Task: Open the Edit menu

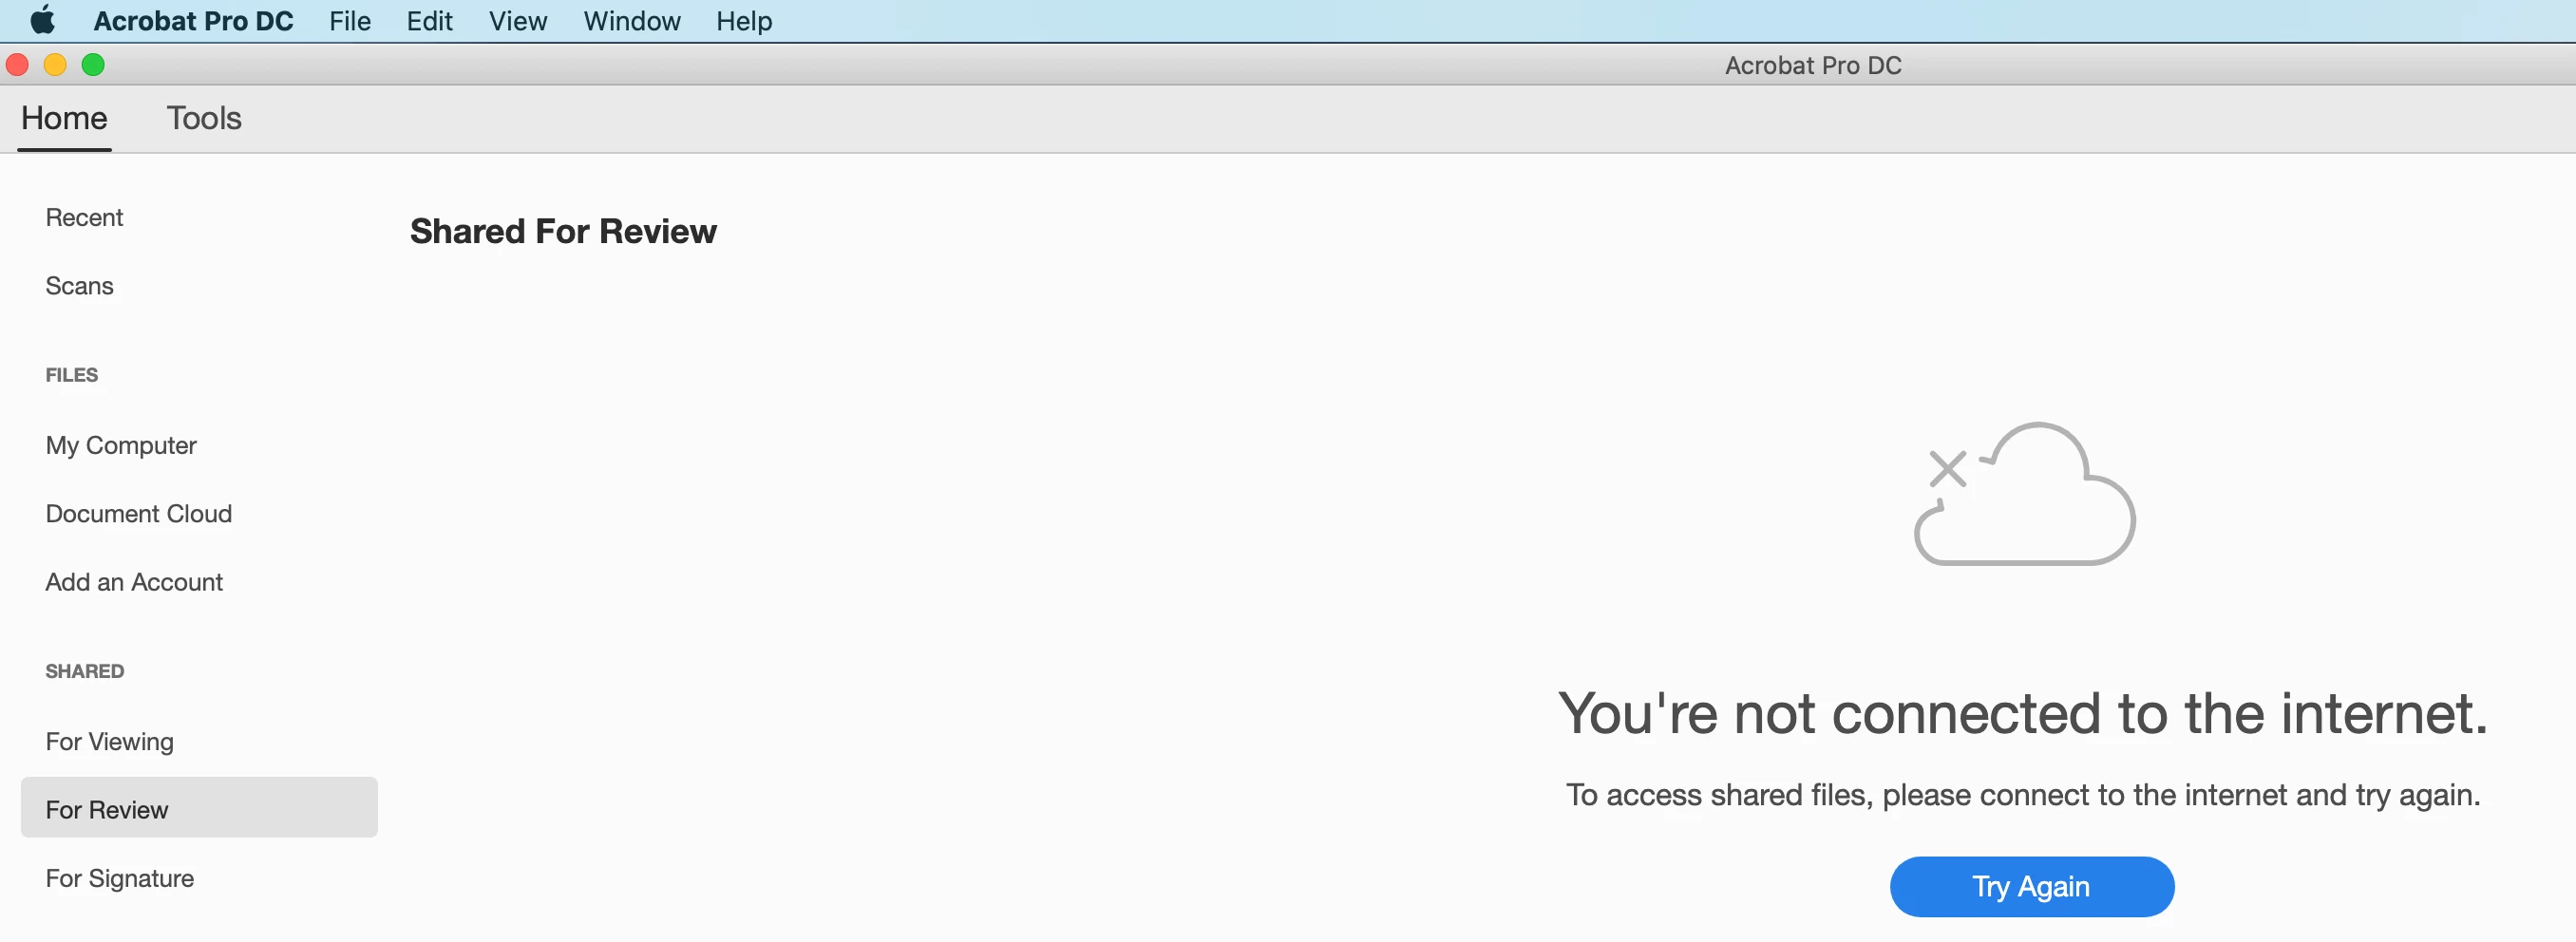Action: [x=429, y=21]
